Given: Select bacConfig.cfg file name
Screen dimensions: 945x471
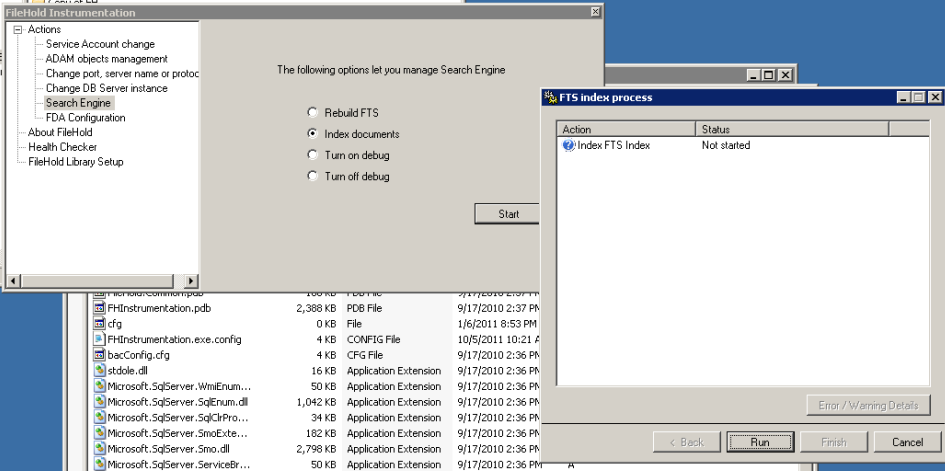Looking at the screenshot, I should pos(139,355).
